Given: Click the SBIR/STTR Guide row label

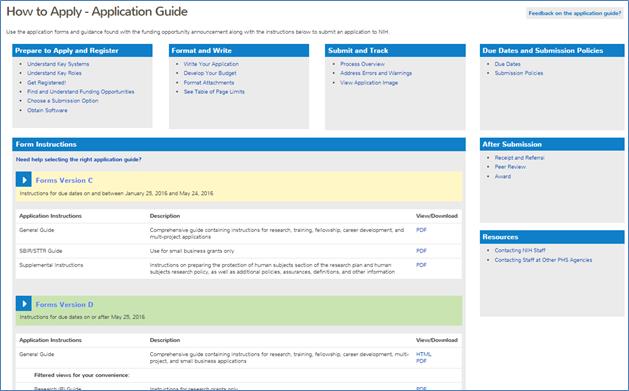Looking at the screenshot, I should [x=41, y=251].
